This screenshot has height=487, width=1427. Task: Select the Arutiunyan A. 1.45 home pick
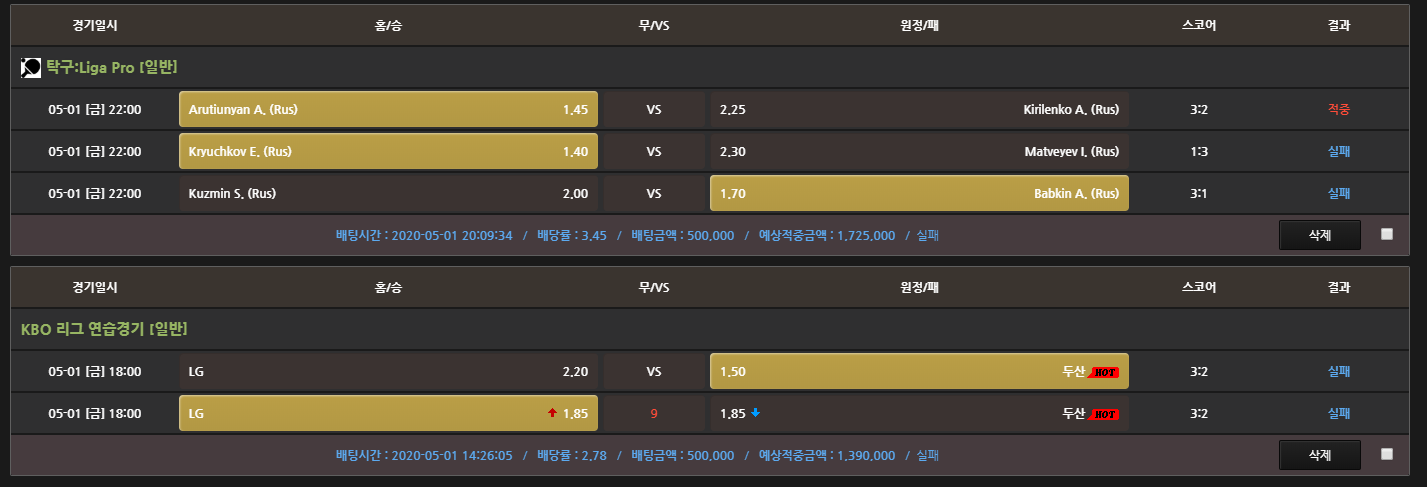[x=388, y=109]
